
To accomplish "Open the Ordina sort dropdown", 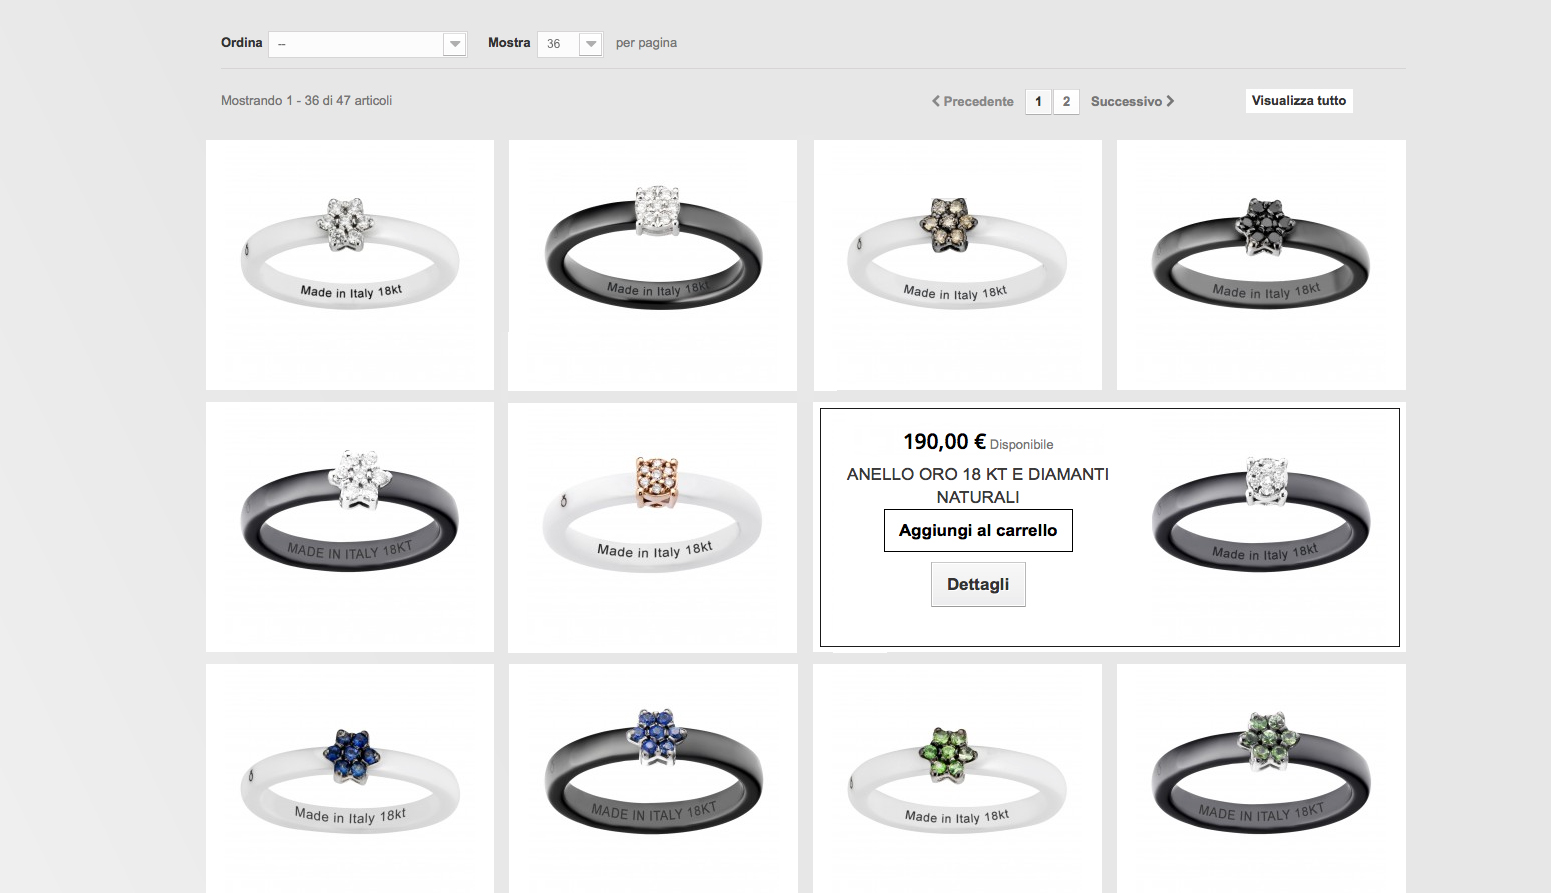I will [368, 44].
